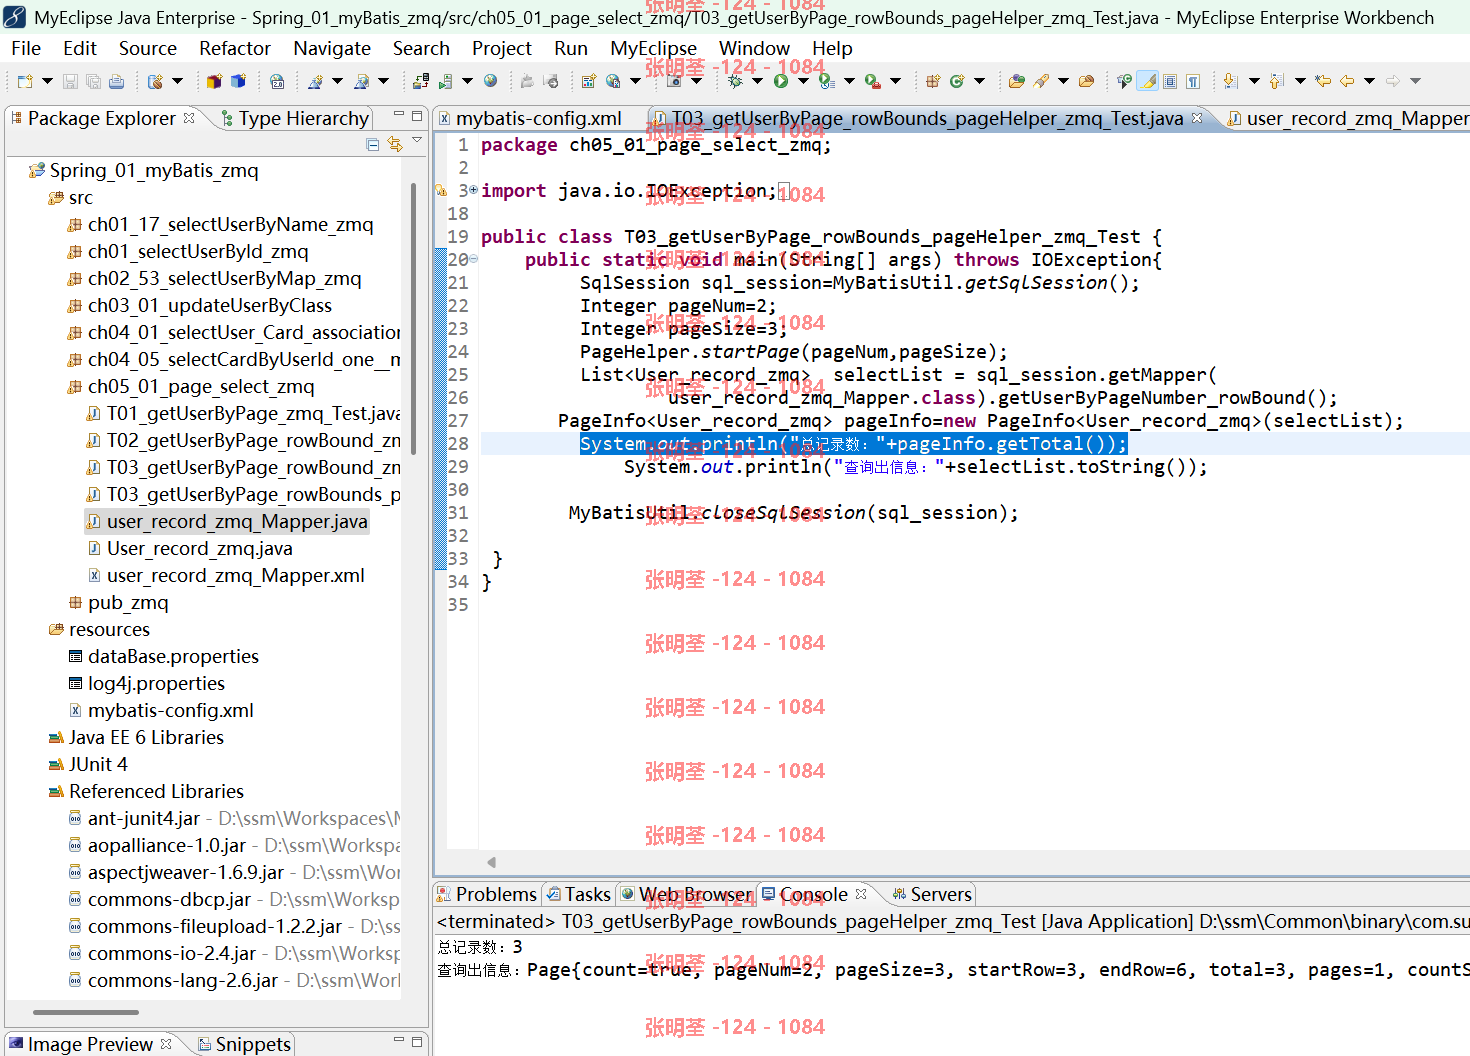Toggle Link with Editor in Package Explorer
This screenshot has width=1470, height=1056.
tap(395, 145)
